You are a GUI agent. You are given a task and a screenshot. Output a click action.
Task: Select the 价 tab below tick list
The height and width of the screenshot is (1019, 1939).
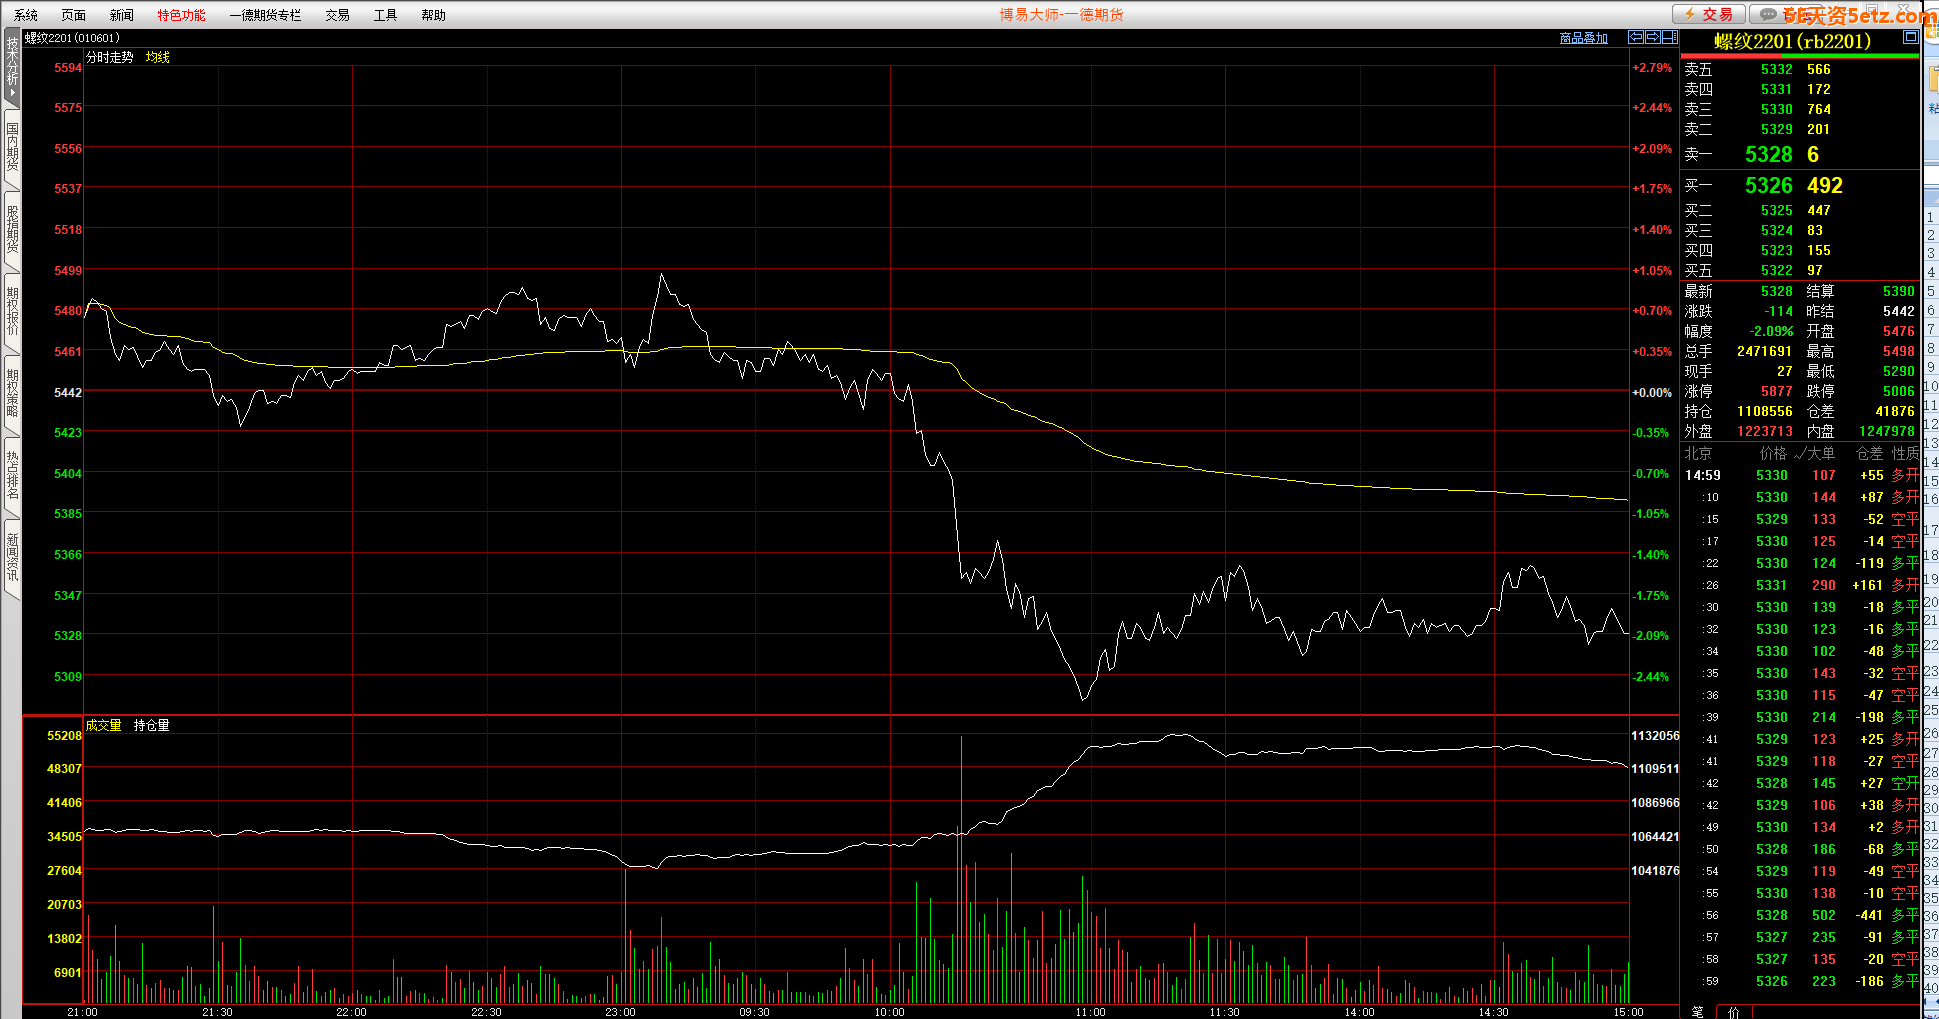(1733, 1011)
